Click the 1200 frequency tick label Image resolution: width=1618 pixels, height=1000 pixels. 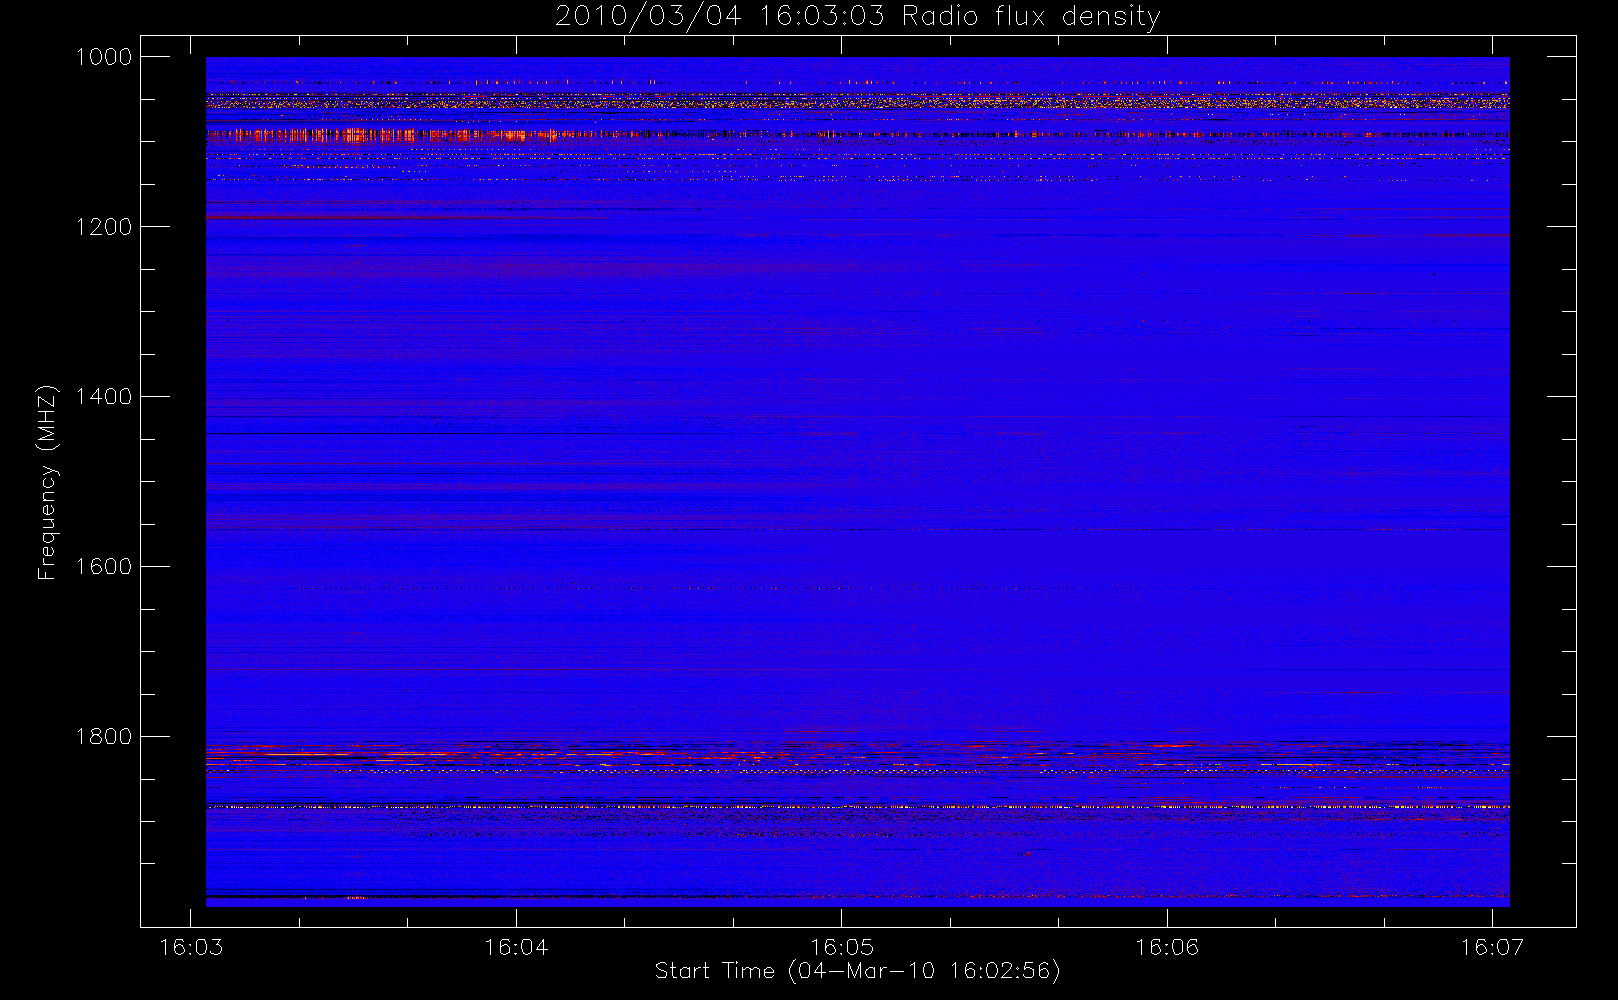point(104,227)
